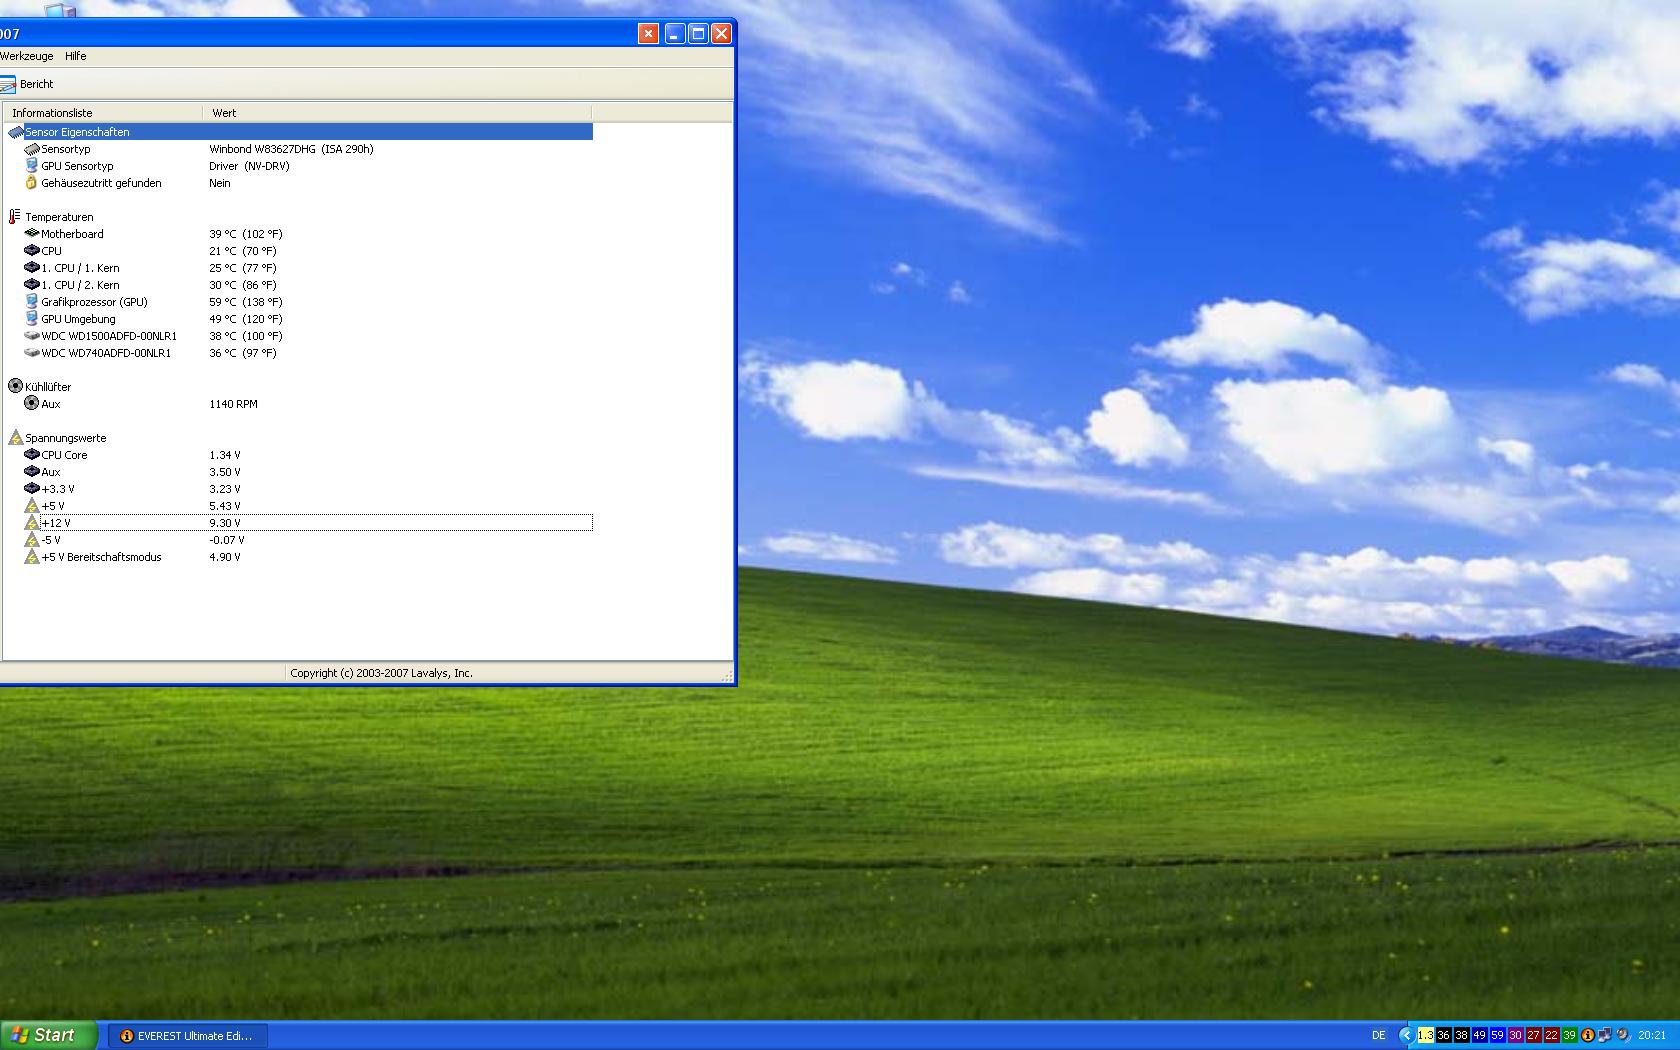Click the GPU Sensortyp monitor icon
1680x1050 pixels.
(x=31, y=166)
